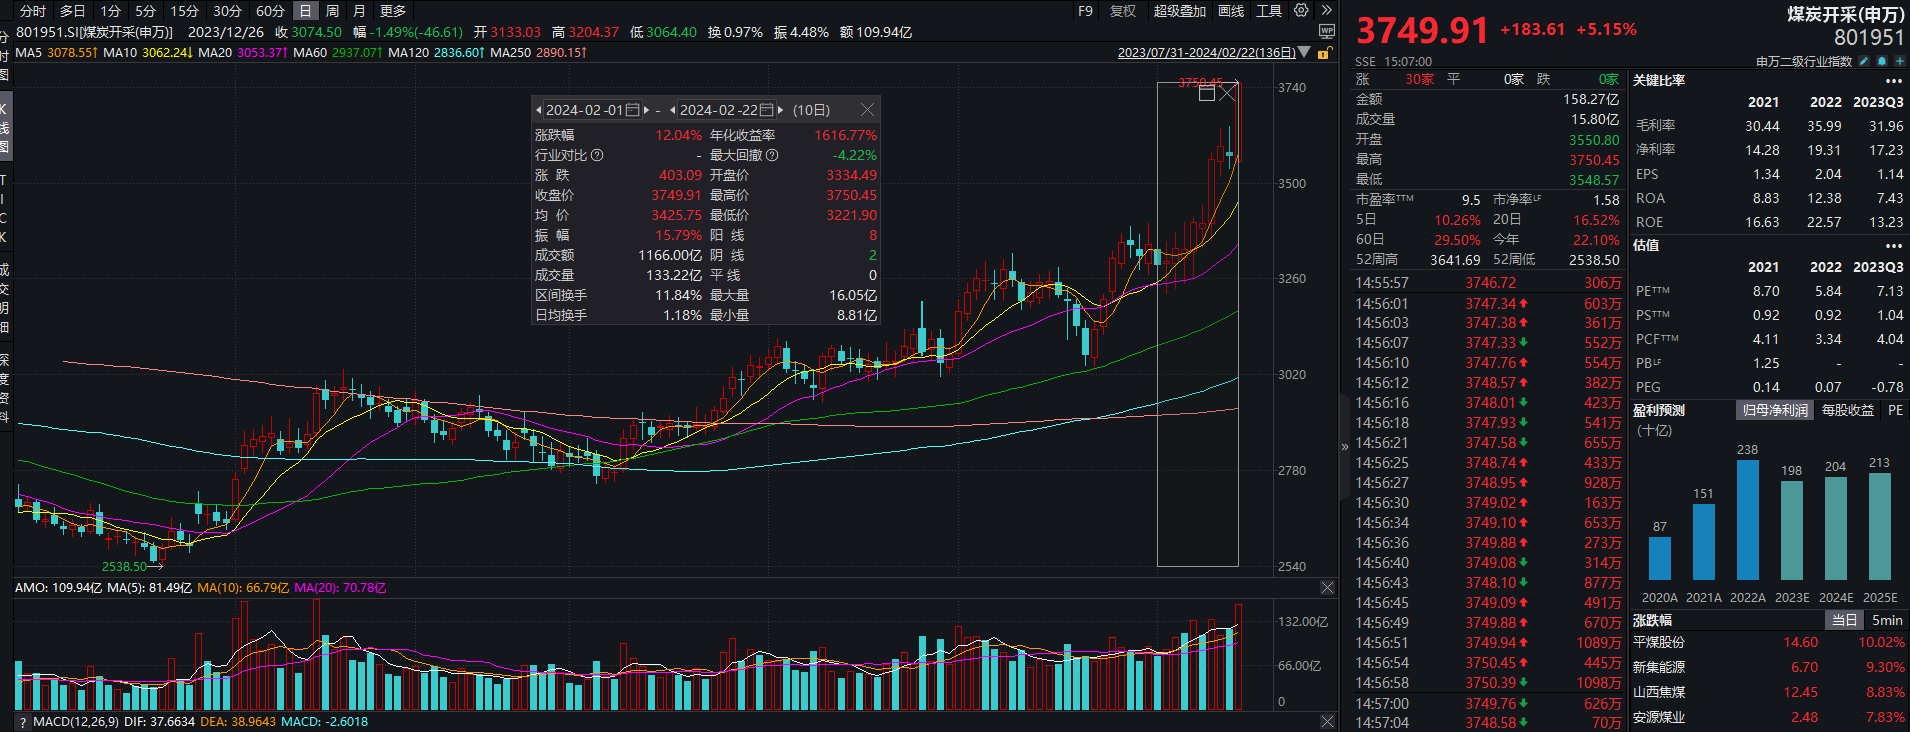Switch to the 周 weekly chart period
This screenshot has width=1910, height=732.
332,11
